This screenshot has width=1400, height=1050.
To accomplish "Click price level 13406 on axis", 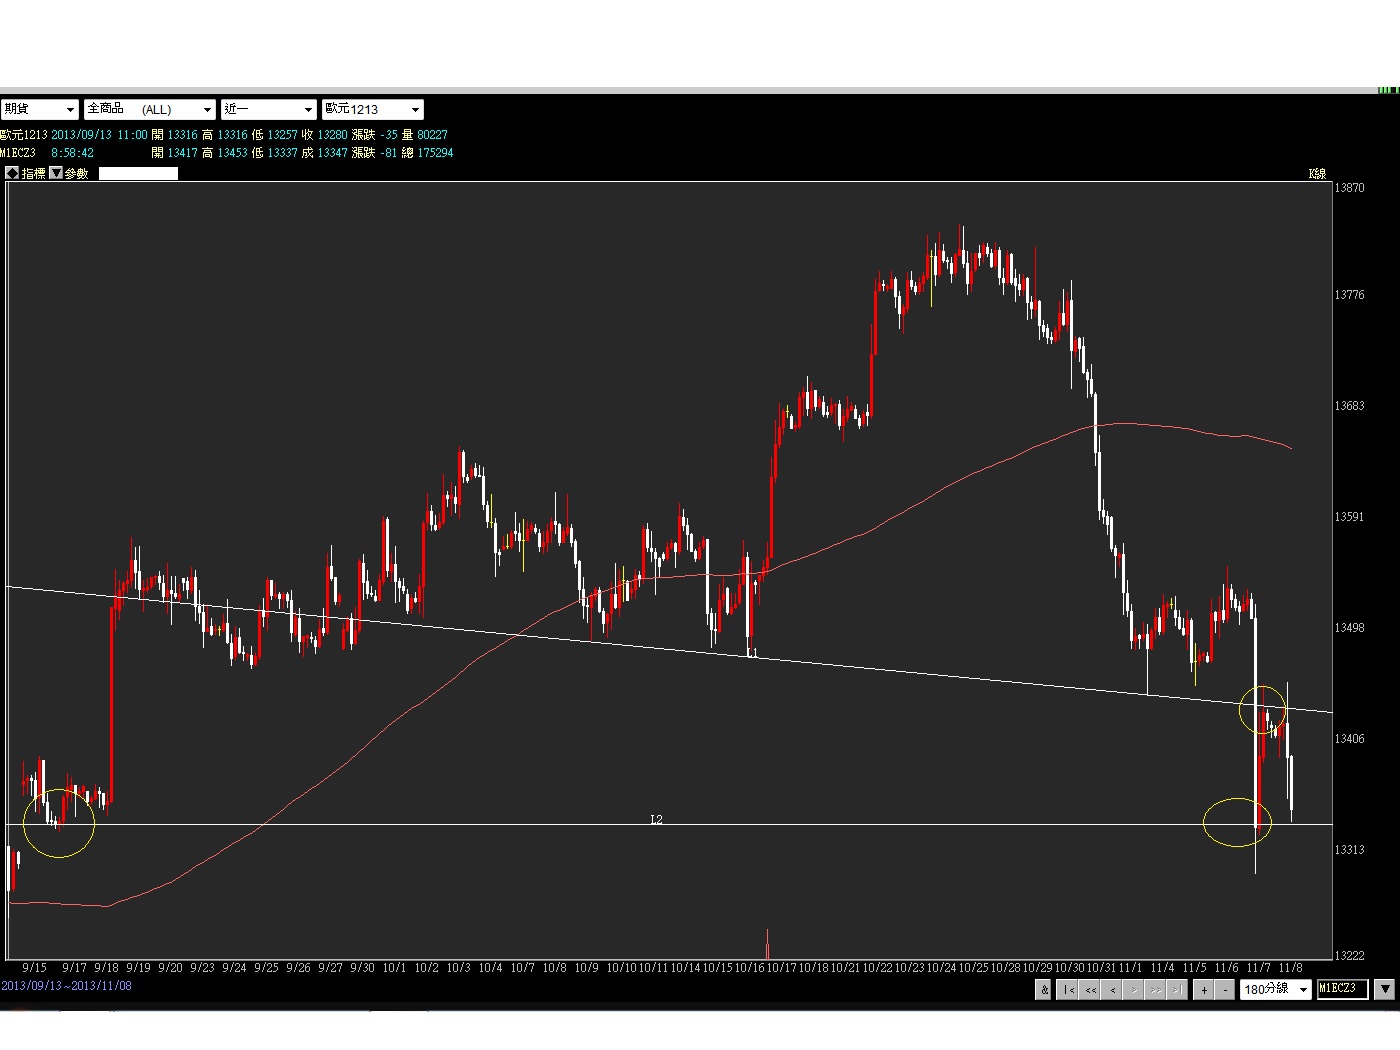I will [x=1349, y=739].
